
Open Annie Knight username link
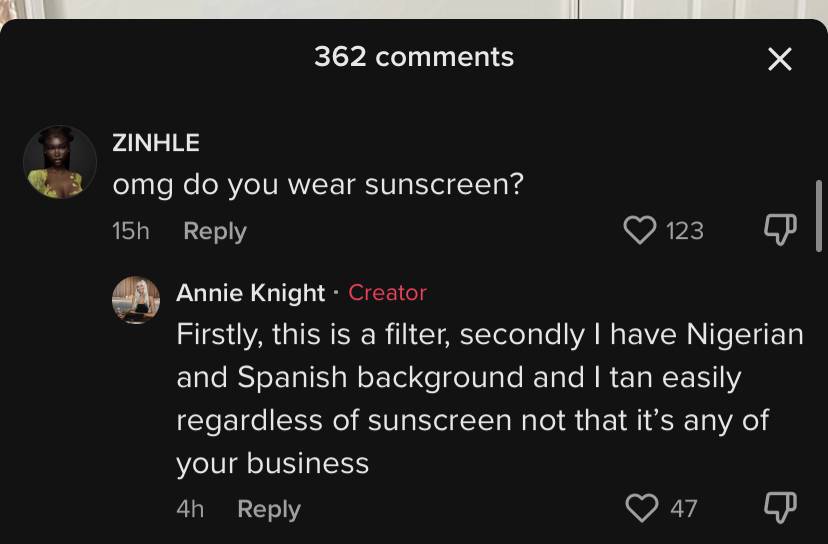click(250, 293)
